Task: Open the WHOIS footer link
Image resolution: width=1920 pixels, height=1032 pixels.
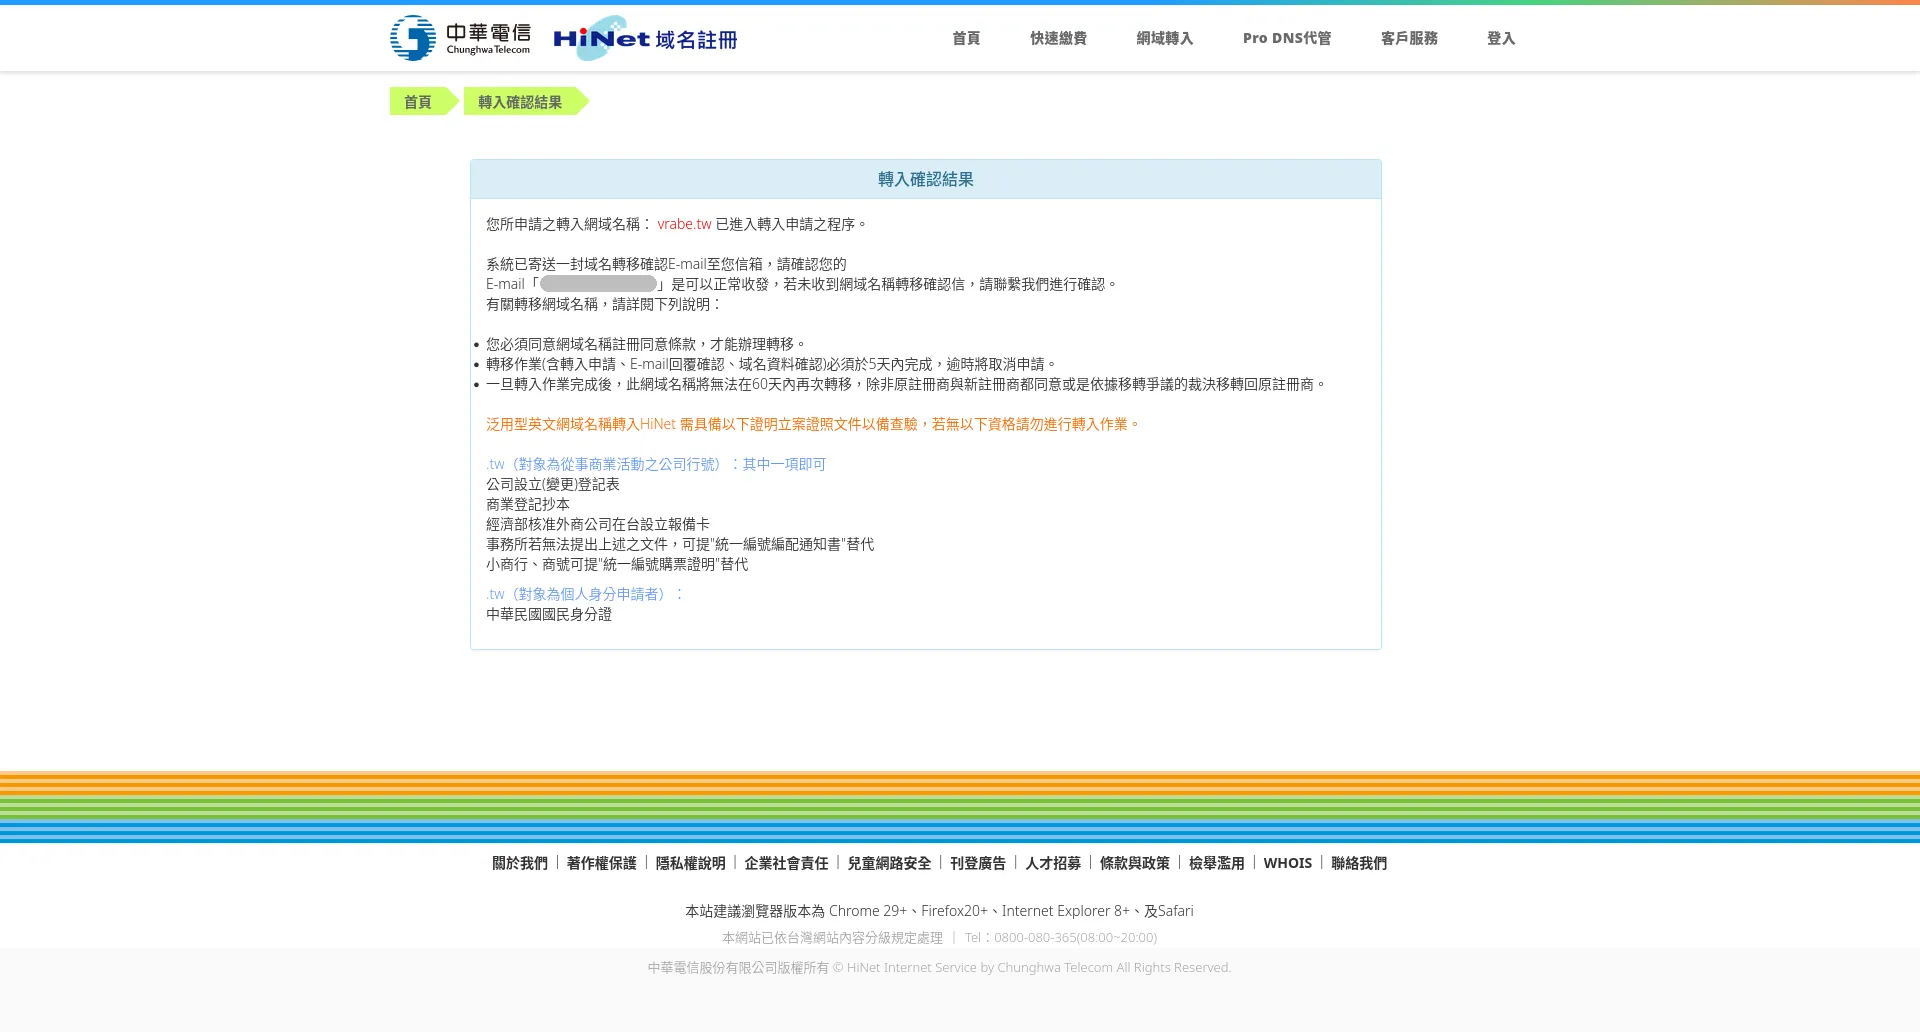Action: click(1287, 863)
